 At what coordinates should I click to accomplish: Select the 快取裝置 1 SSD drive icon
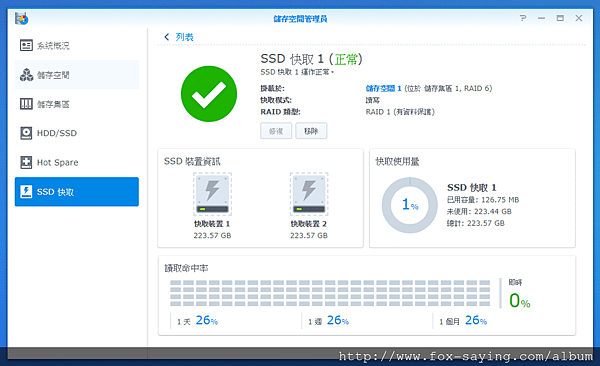tap(212, 194)
